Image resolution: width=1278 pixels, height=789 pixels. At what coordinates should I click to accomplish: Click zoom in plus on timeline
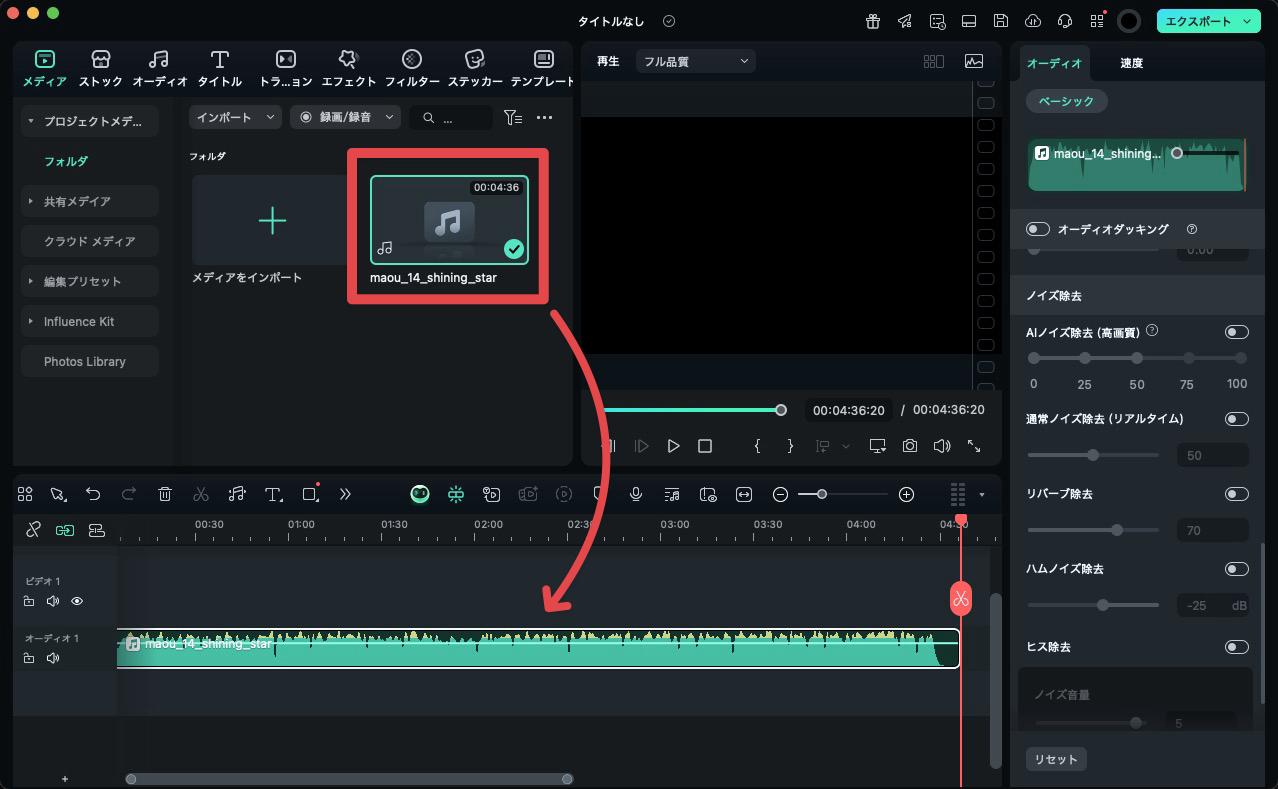pos(906,494)
